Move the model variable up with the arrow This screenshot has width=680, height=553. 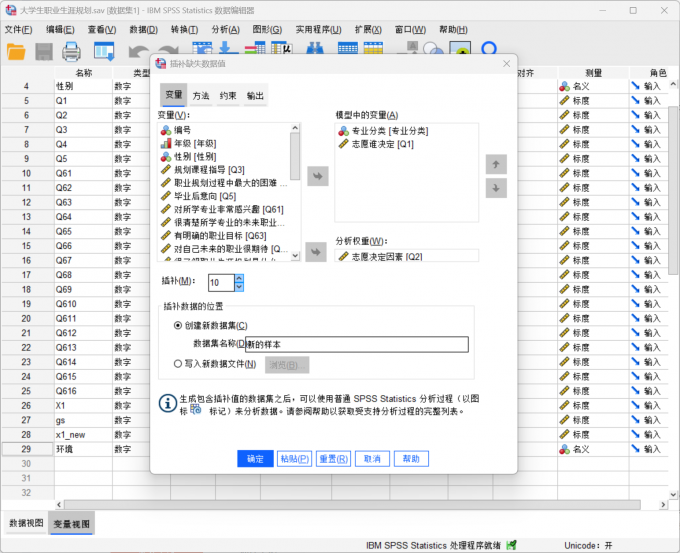pos(496,164)
